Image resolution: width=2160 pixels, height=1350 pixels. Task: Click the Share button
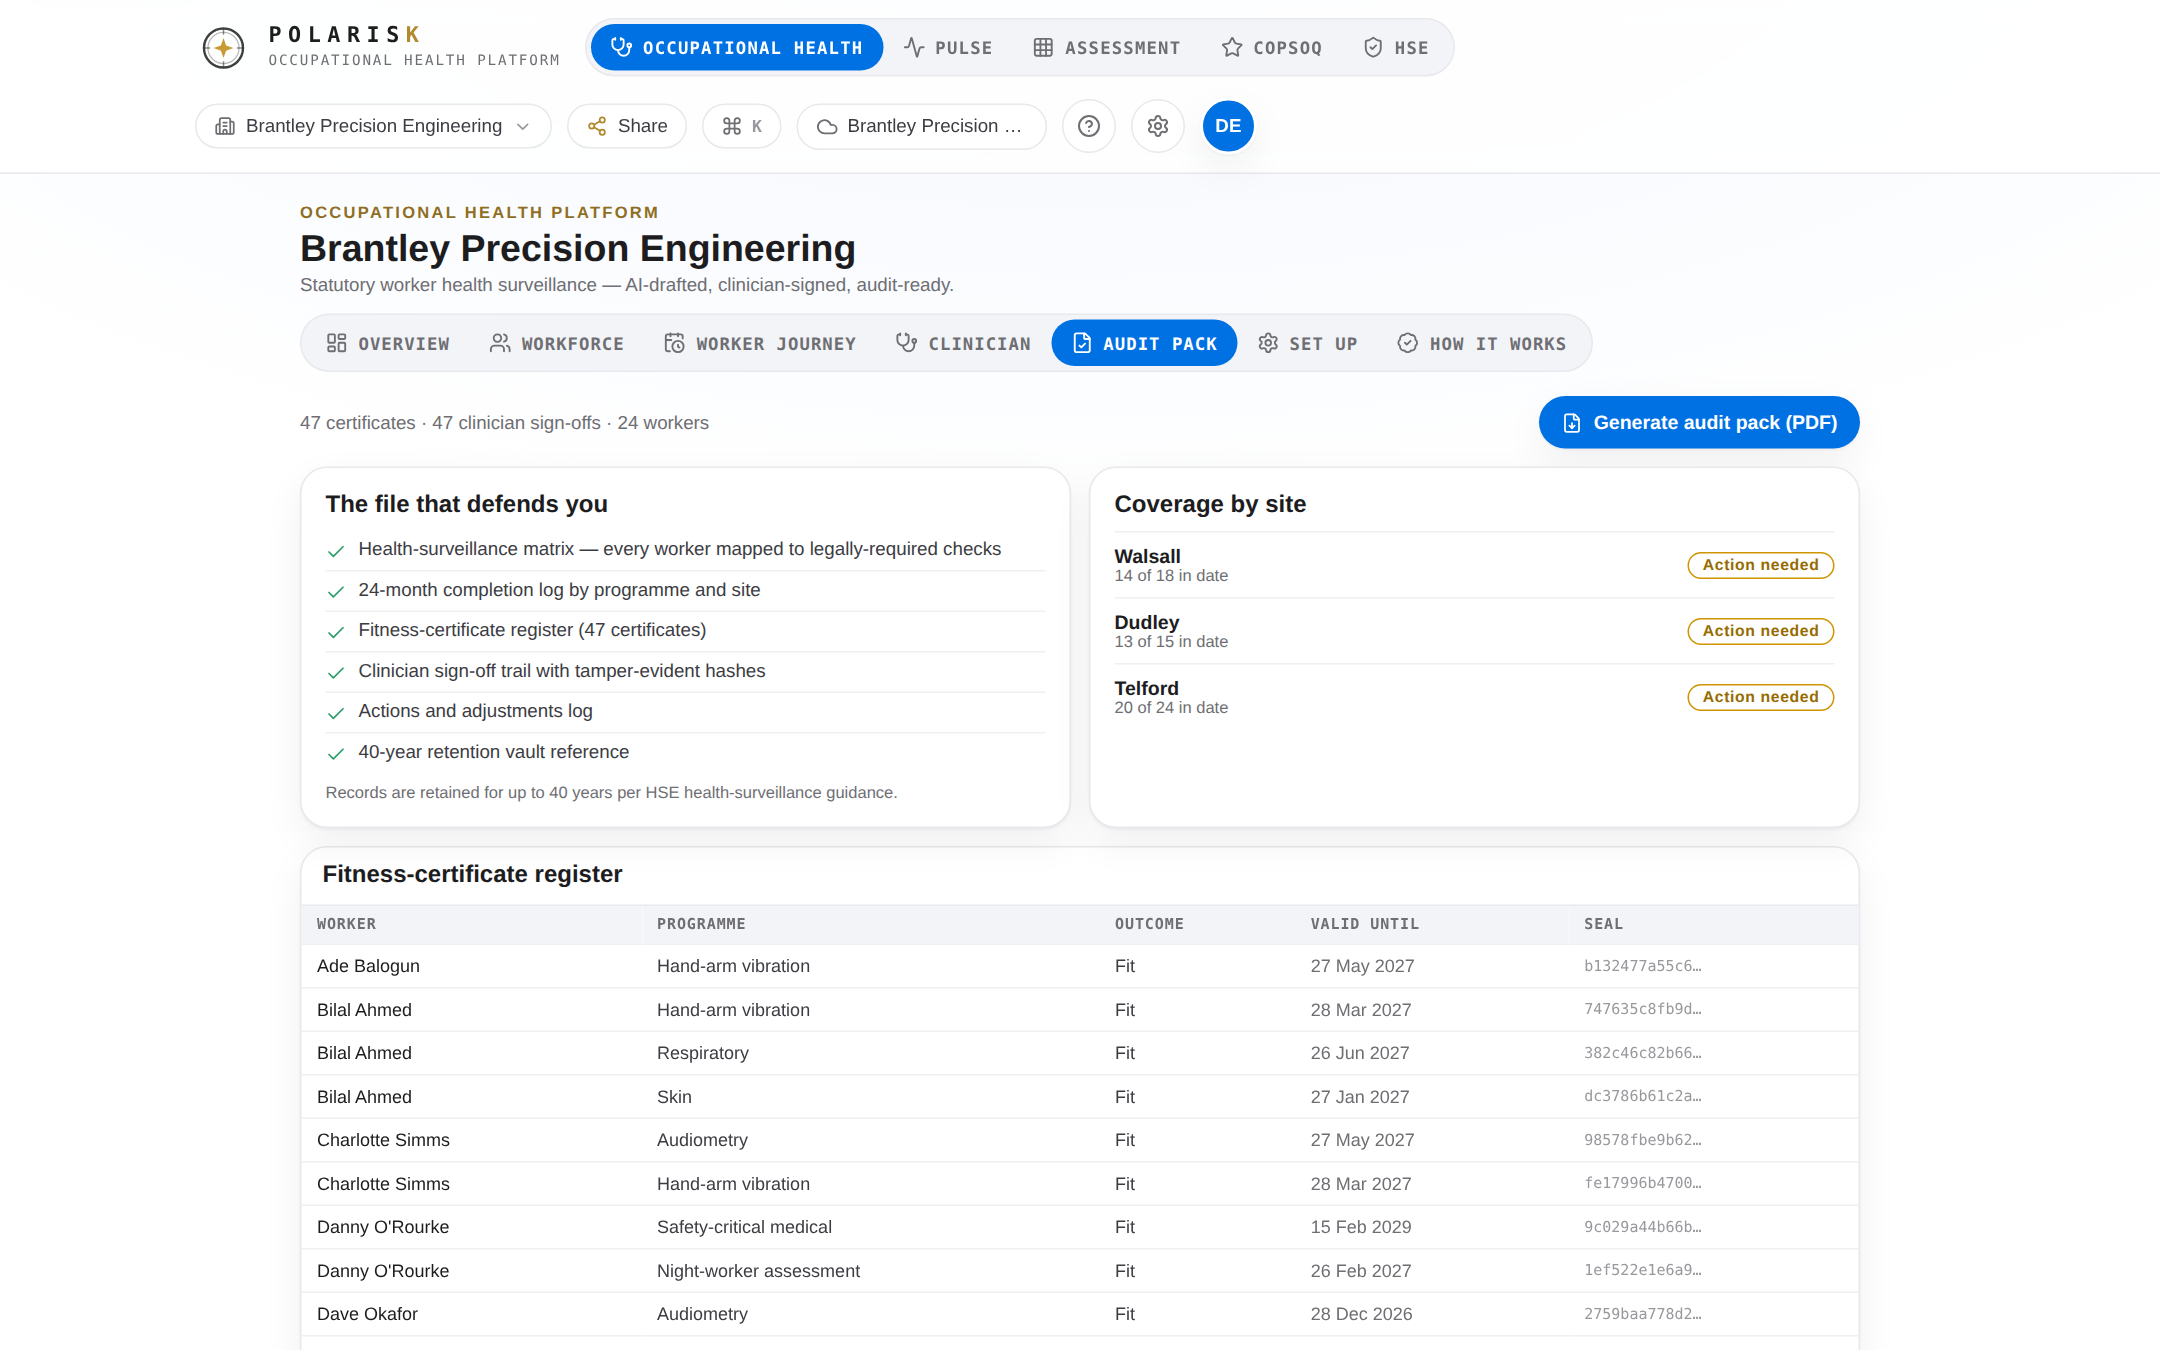[627, 126]
